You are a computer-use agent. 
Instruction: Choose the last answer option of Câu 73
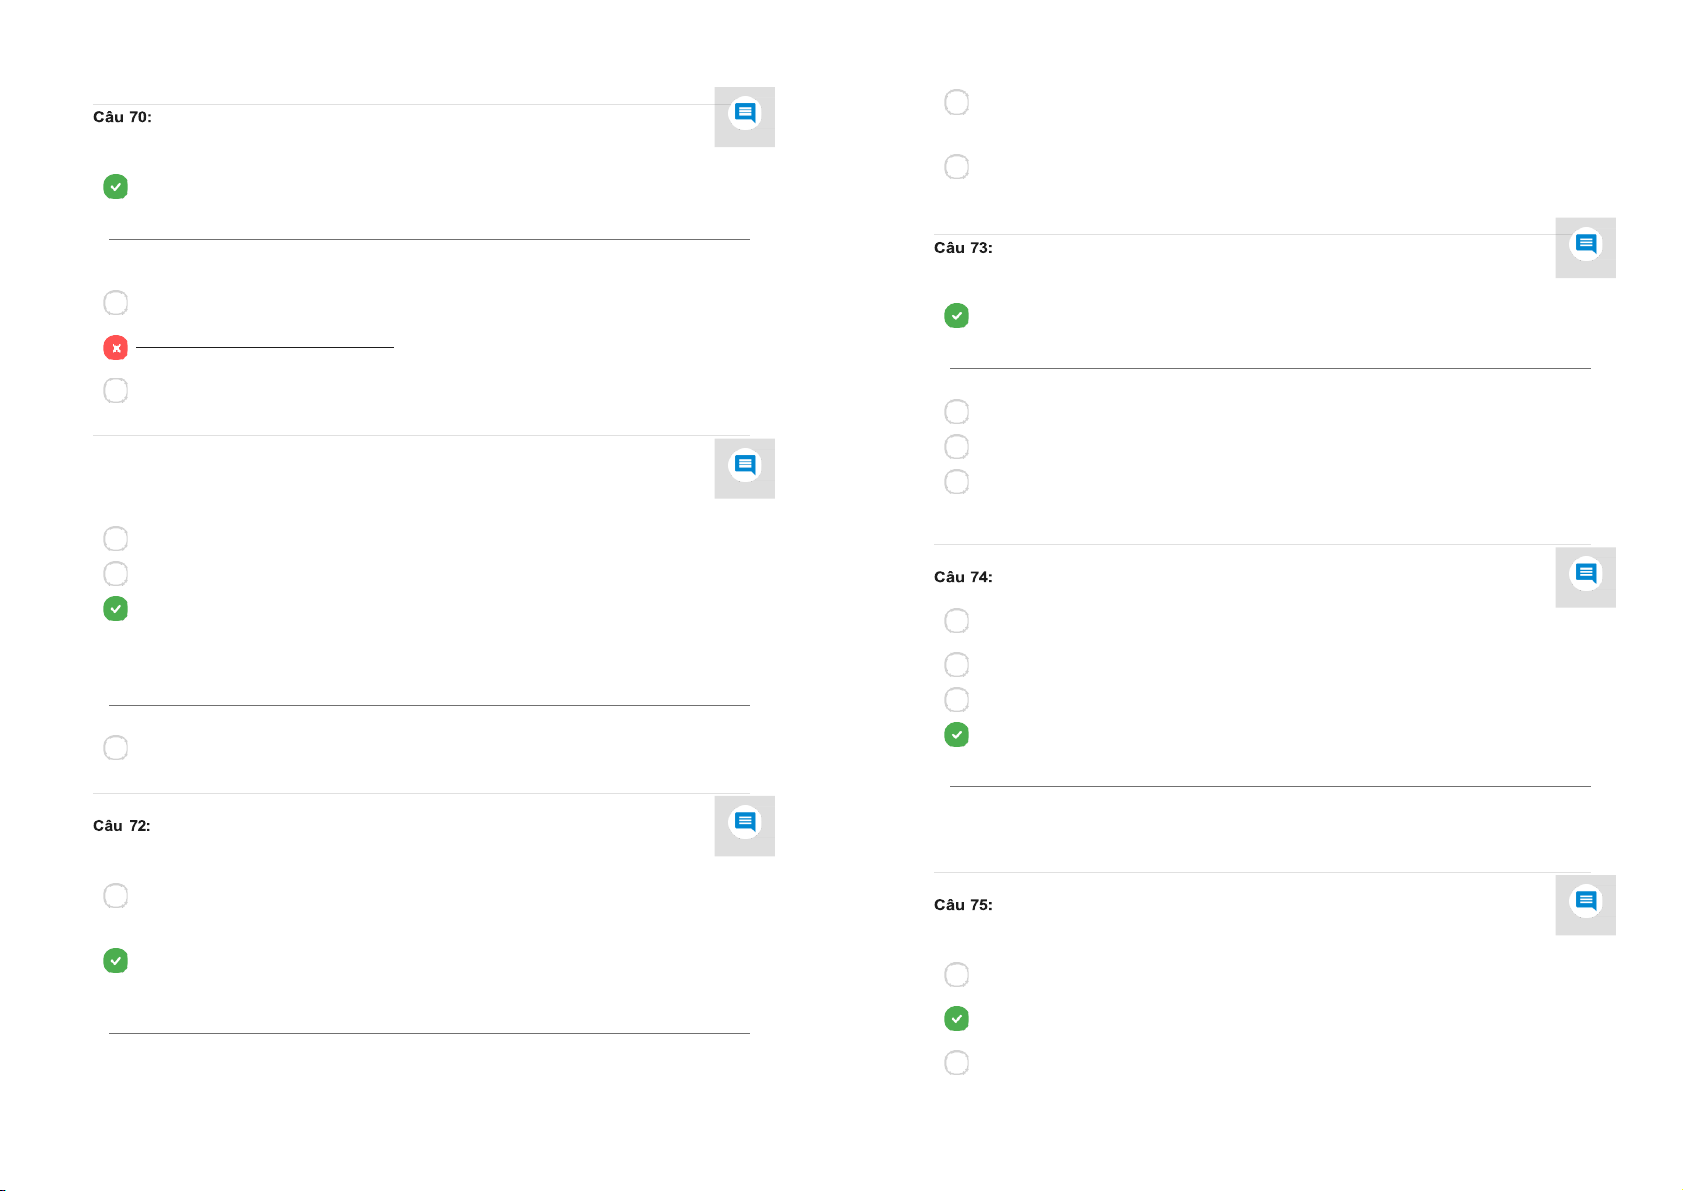(957, 482)
